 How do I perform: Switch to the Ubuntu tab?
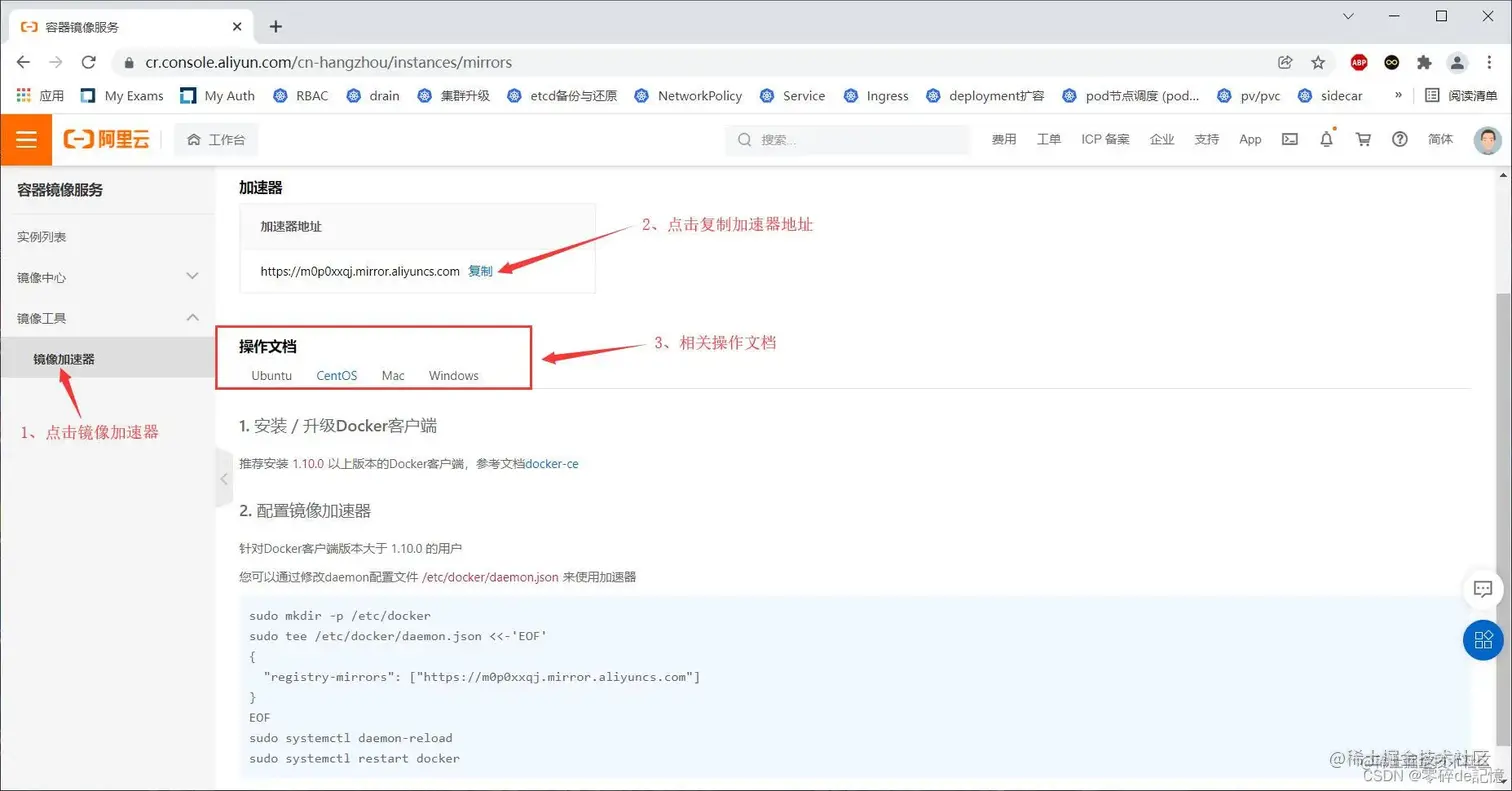click(x=272, y=375)
